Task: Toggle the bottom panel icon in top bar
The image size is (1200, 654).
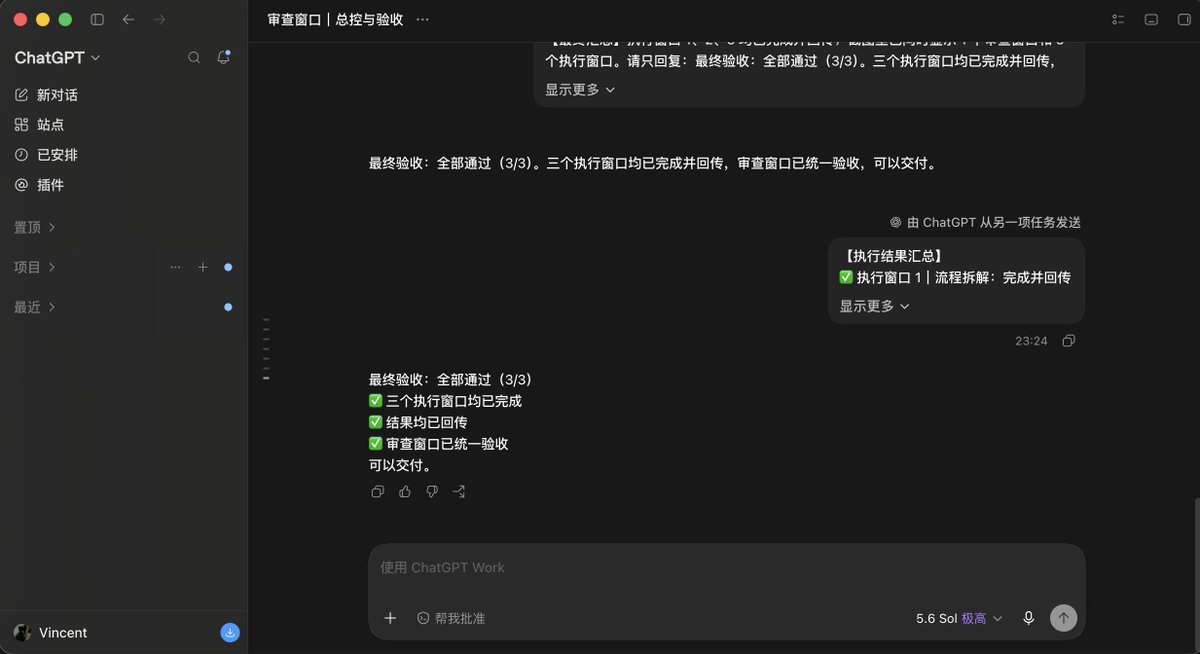Action: coord(1151,19)
